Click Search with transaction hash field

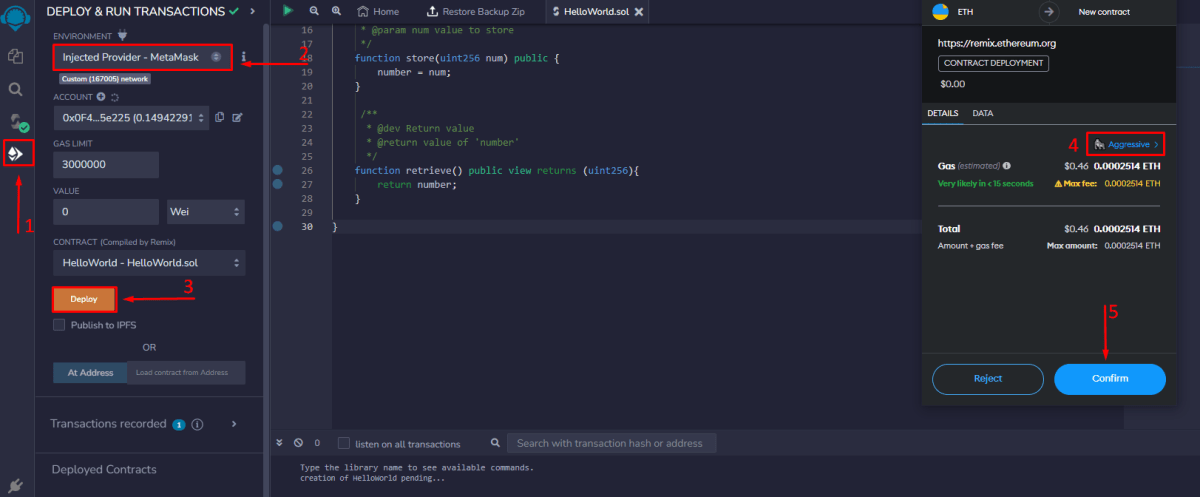pyautogui.click(x=611, y=443)
